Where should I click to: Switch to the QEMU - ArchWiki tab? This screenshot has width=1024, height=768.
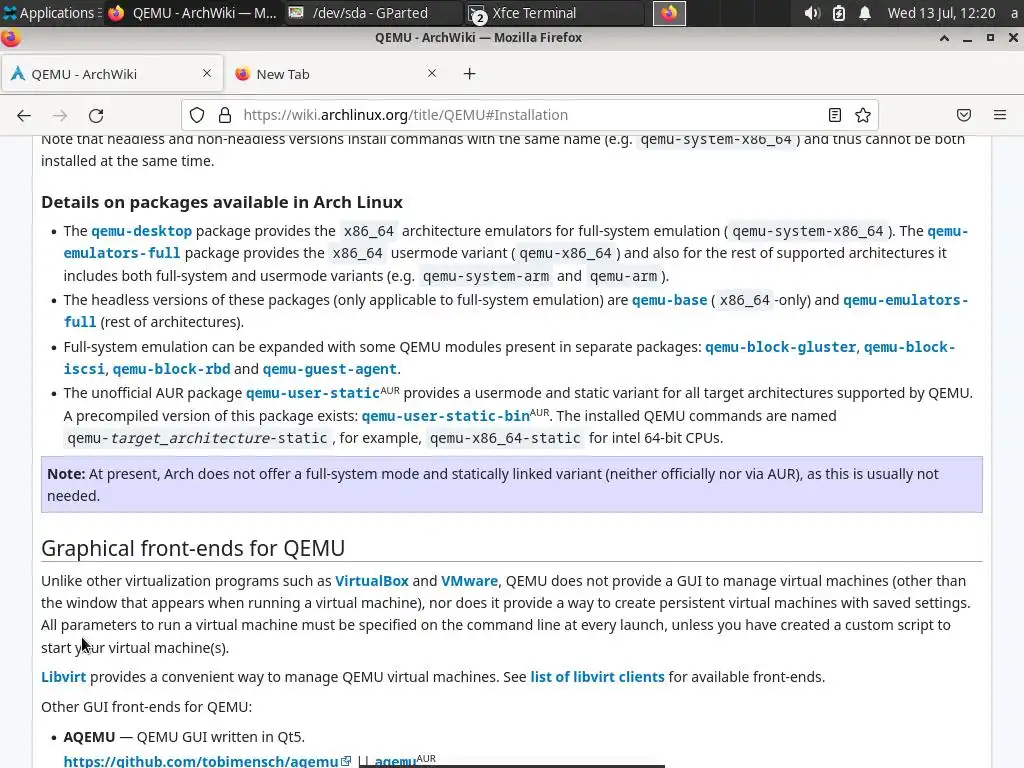point(111,74)
